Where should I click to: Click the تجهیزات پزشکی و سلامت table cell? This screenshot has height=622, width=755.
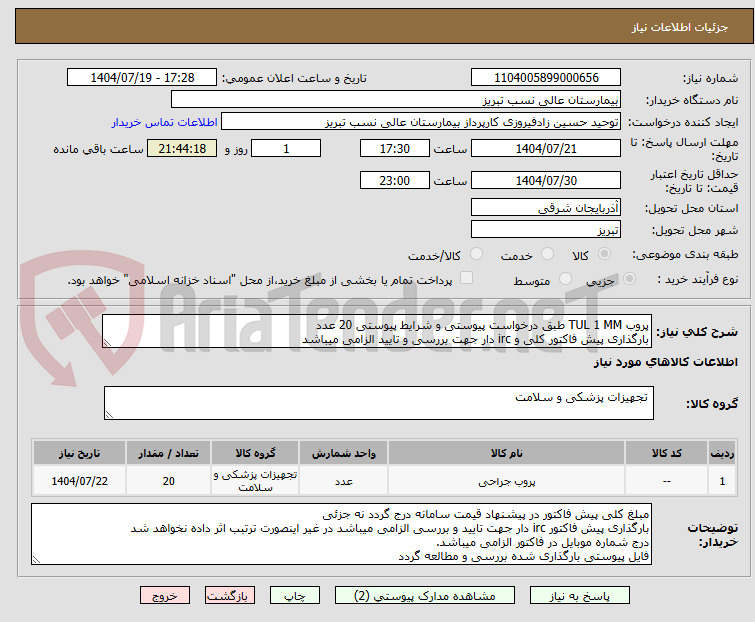pyautogui.click(x=255, y=481)
